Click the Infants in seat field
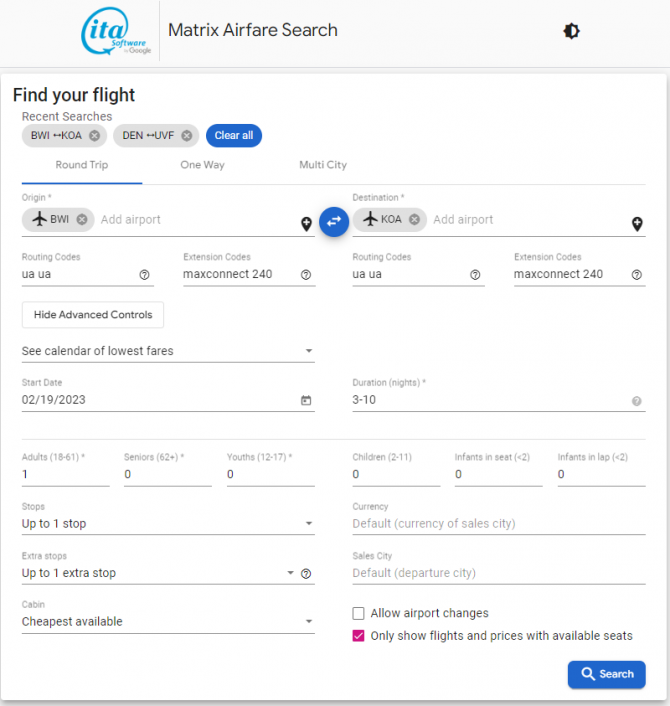This screenshot has height=706, width=670. 498,475
